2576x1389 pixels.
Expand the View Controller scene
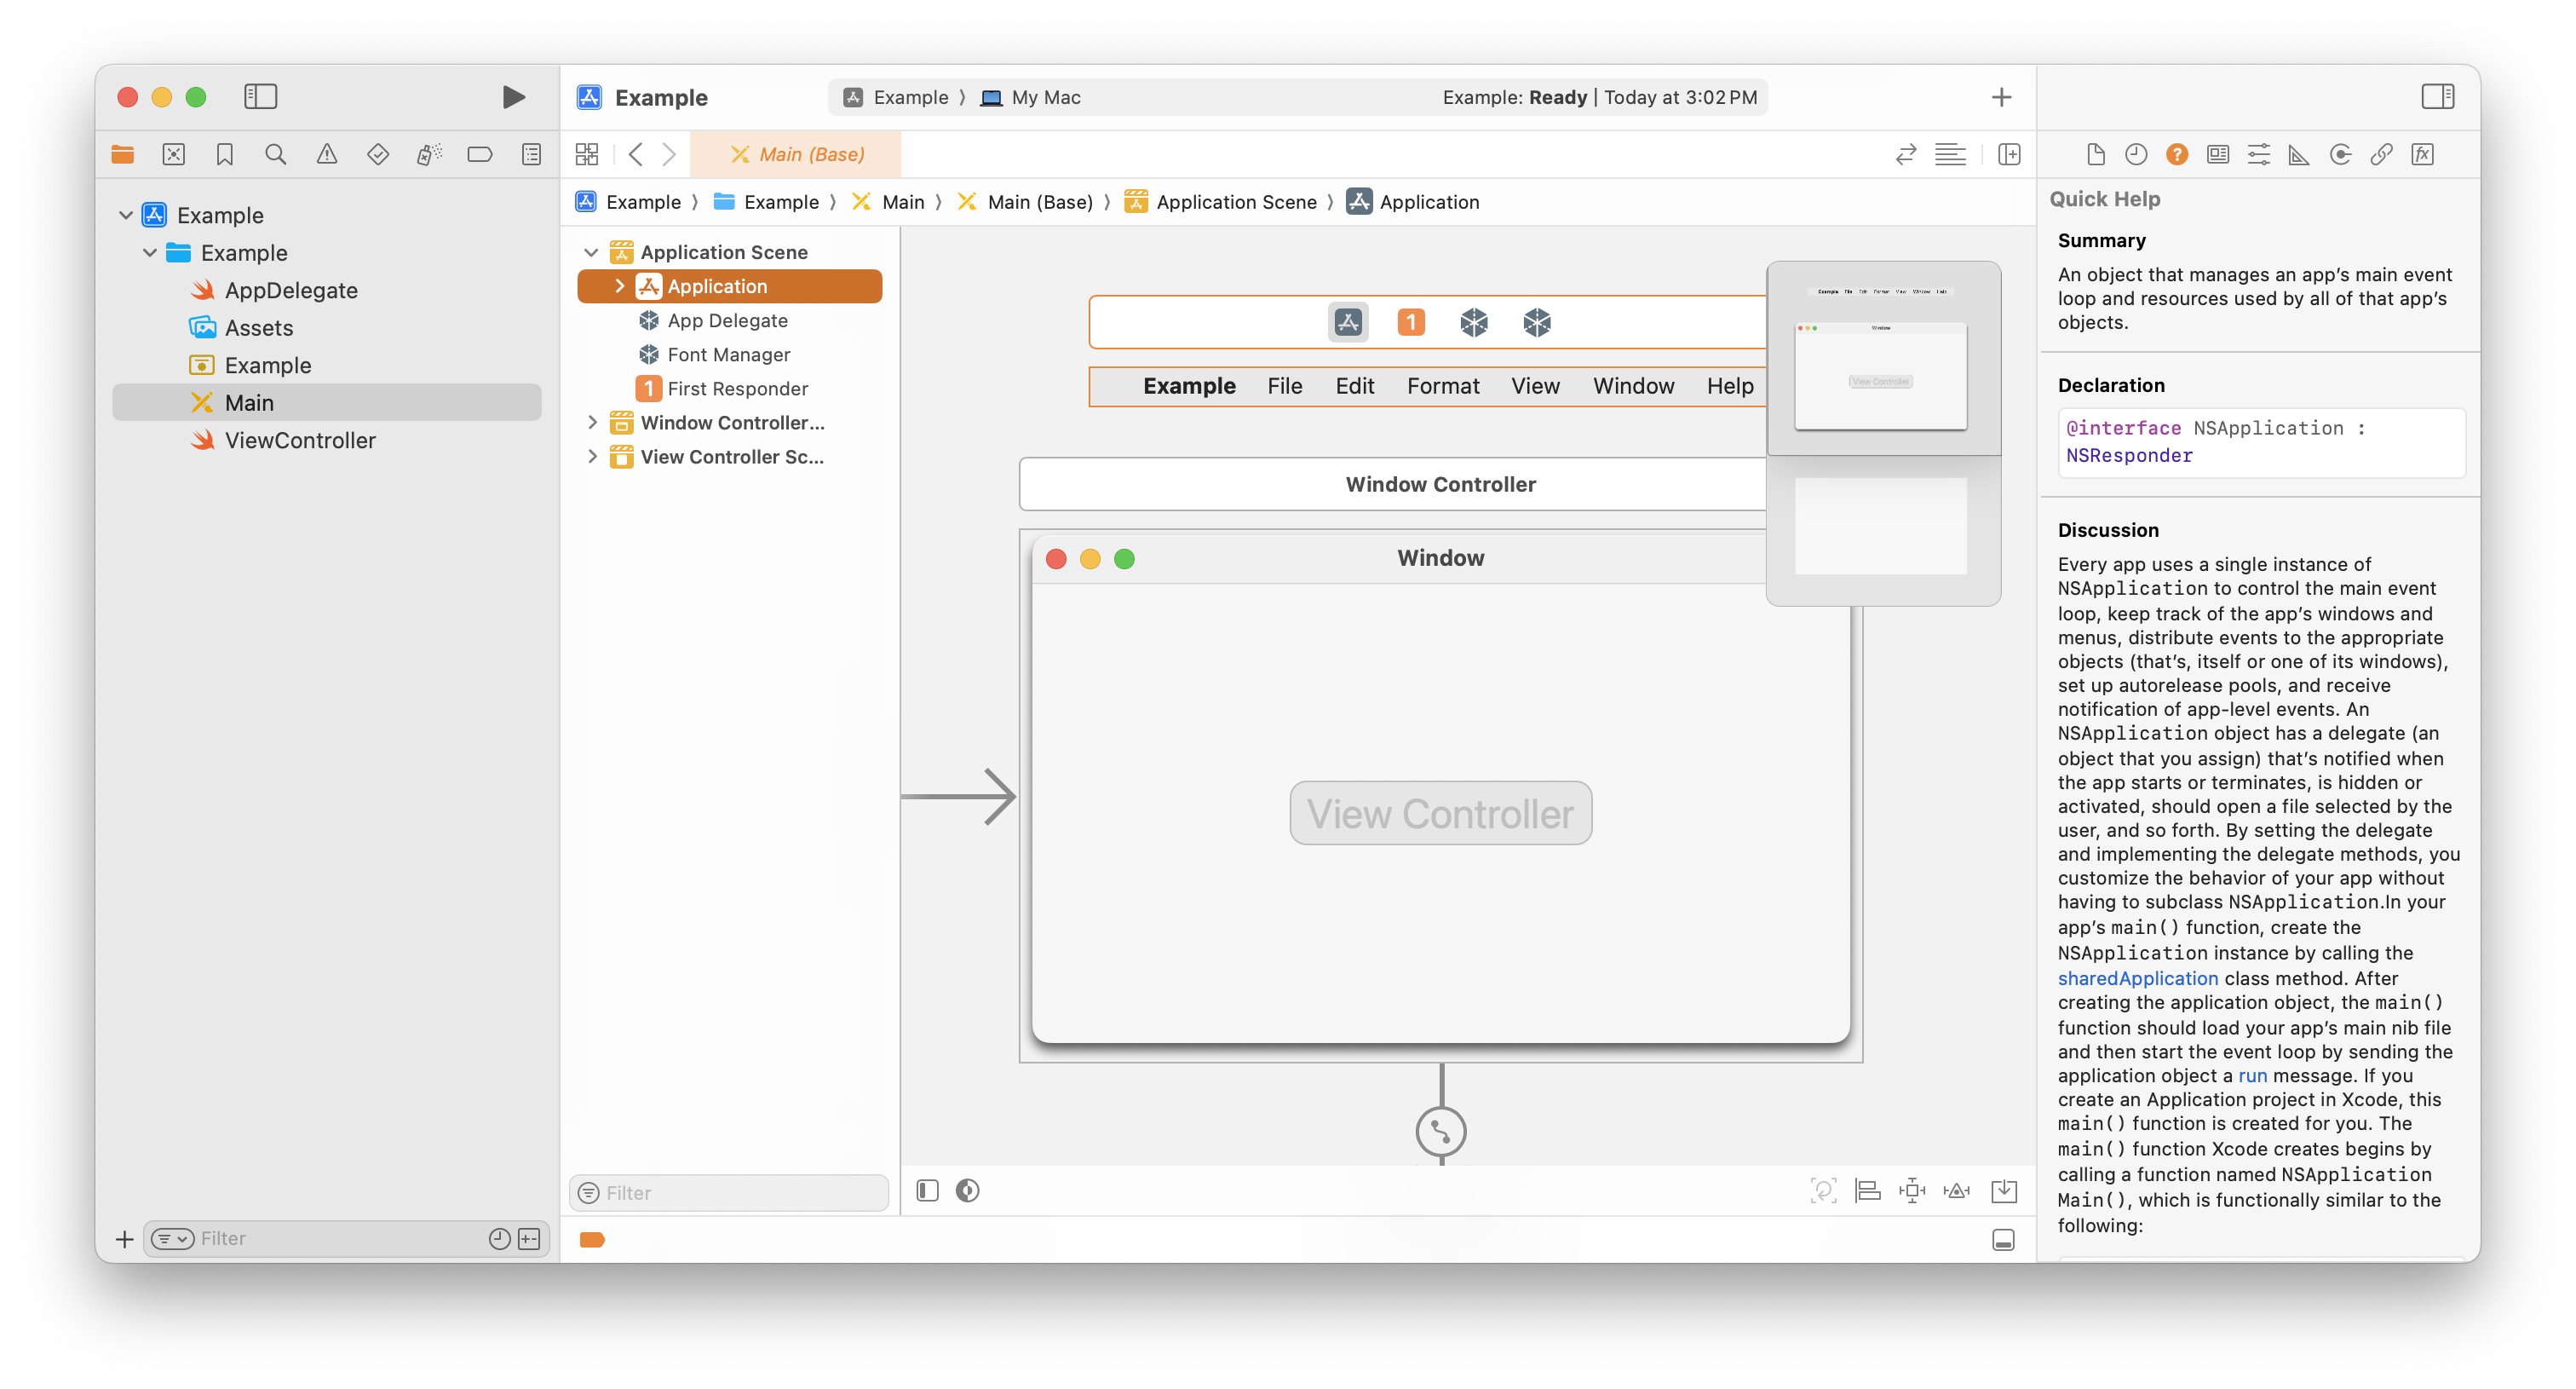coord(592,456)
